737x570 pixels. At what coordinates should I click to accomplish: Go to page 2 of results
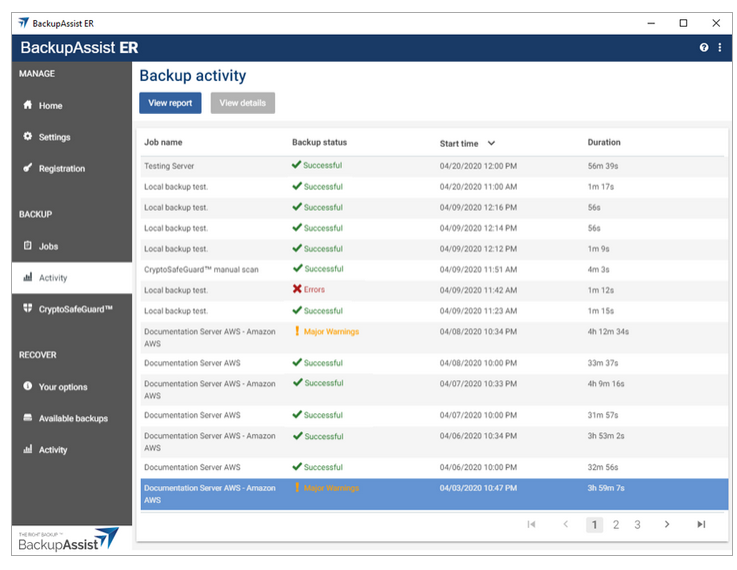tap(616, 524)
